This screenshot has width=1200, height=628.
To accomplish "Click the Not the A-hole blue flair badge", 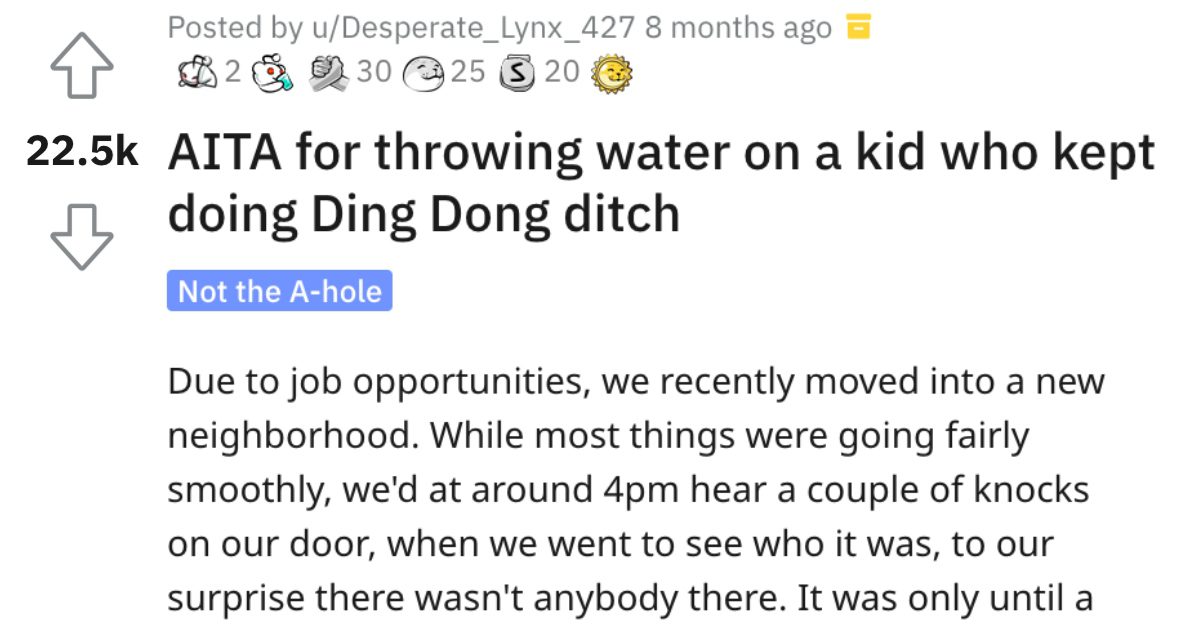I will 281,291.
